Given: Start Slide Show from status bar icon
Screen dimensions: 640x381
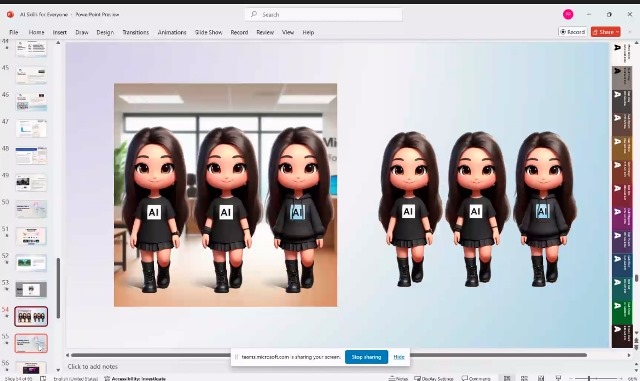Looking at the screenshot, I should tap(558, 379).
